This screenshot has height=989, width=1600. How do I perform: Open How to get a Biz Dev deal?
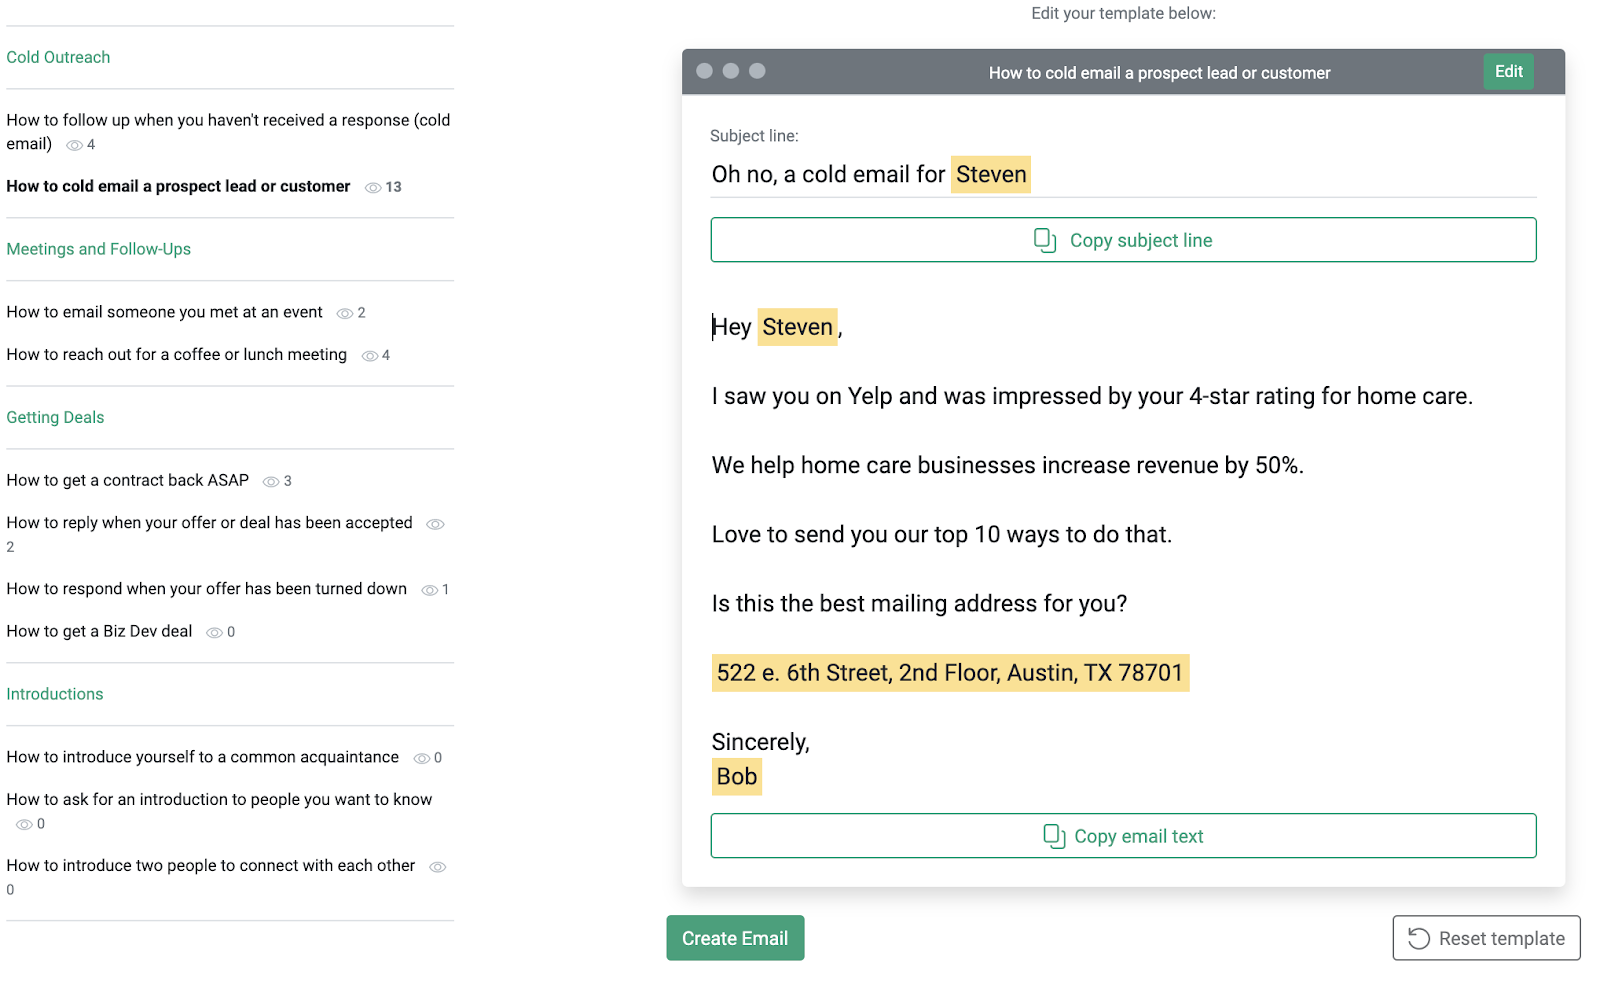(x=99, y=631)
